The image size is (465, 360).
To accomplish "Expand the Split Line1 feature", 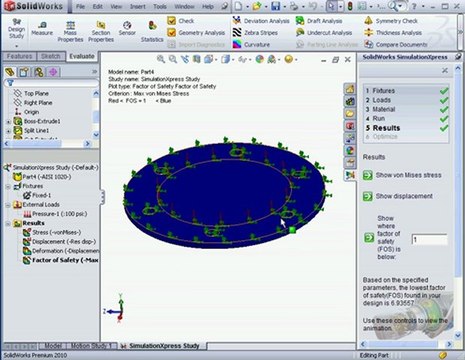I will [x=8, y=131].
